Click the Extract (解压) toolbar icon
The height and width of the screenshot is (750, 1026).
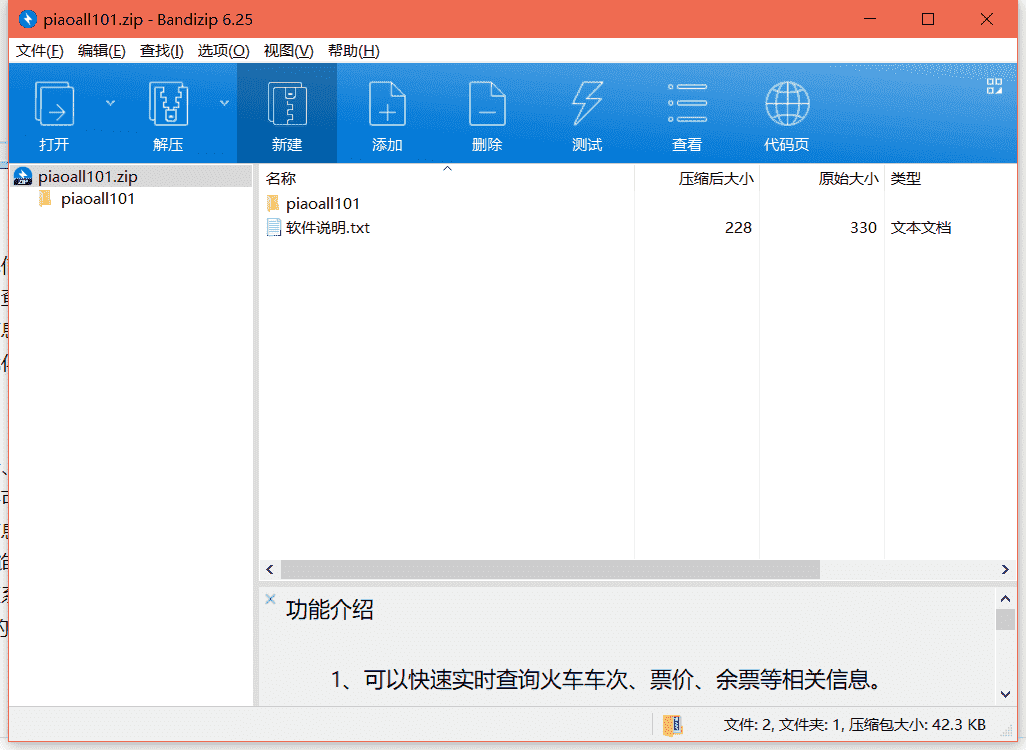[168, 103]
